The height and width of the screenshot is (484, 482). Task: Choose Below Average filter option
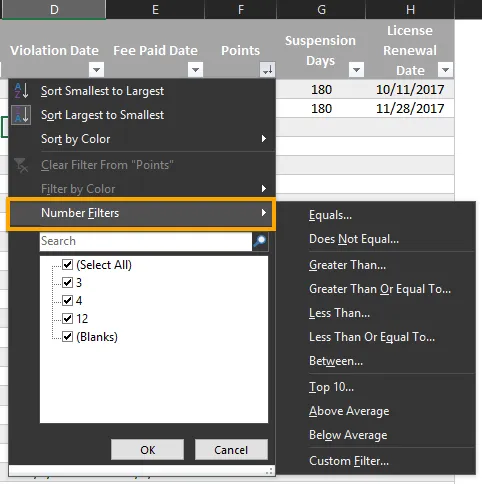376,435
